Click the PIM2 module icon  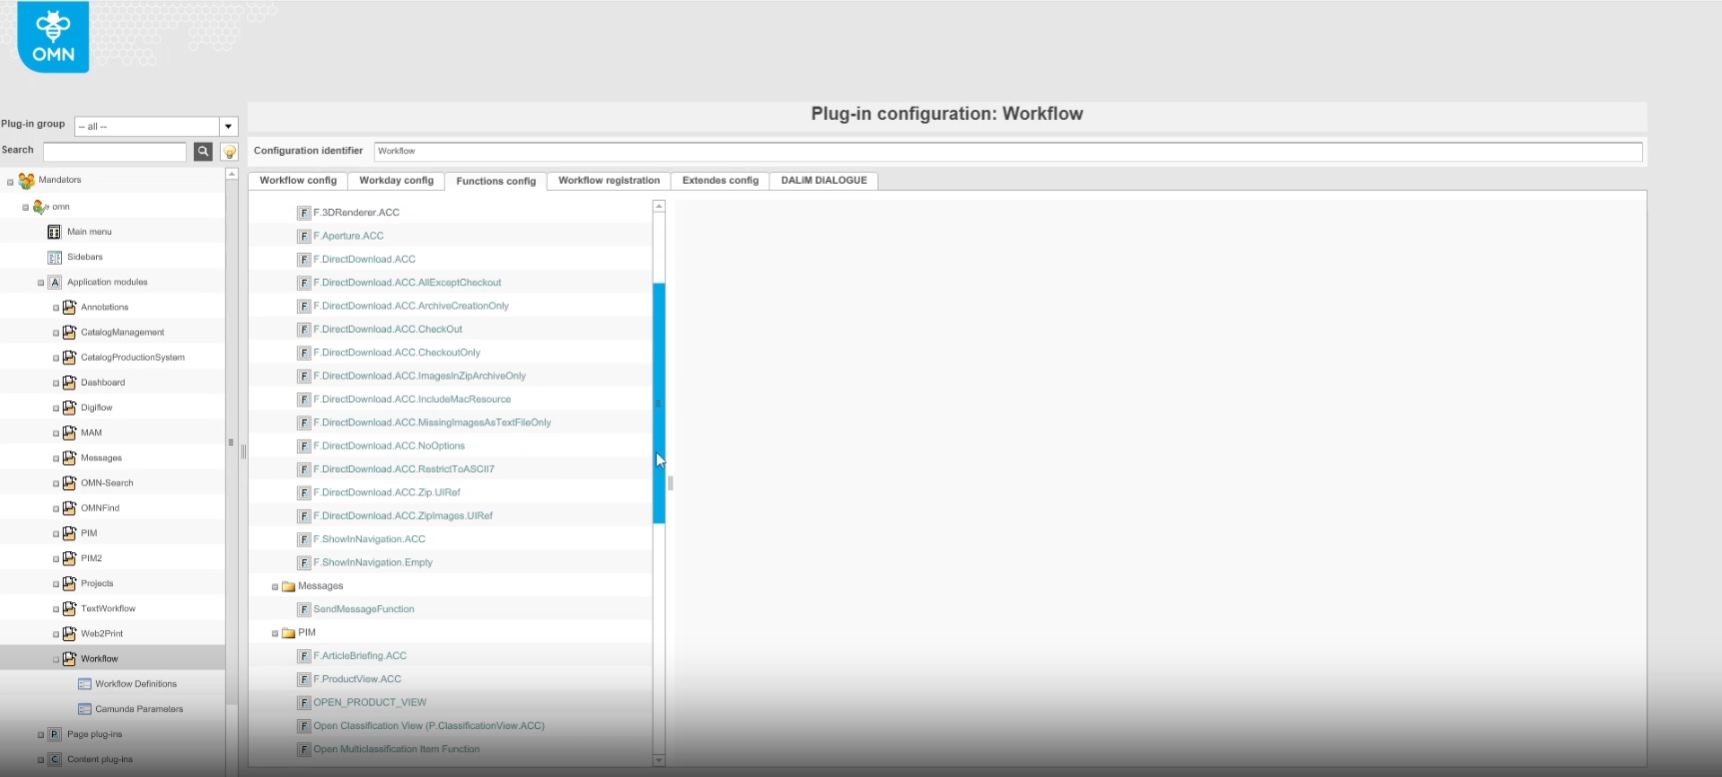pyautogui.click(x=69, y=558)
